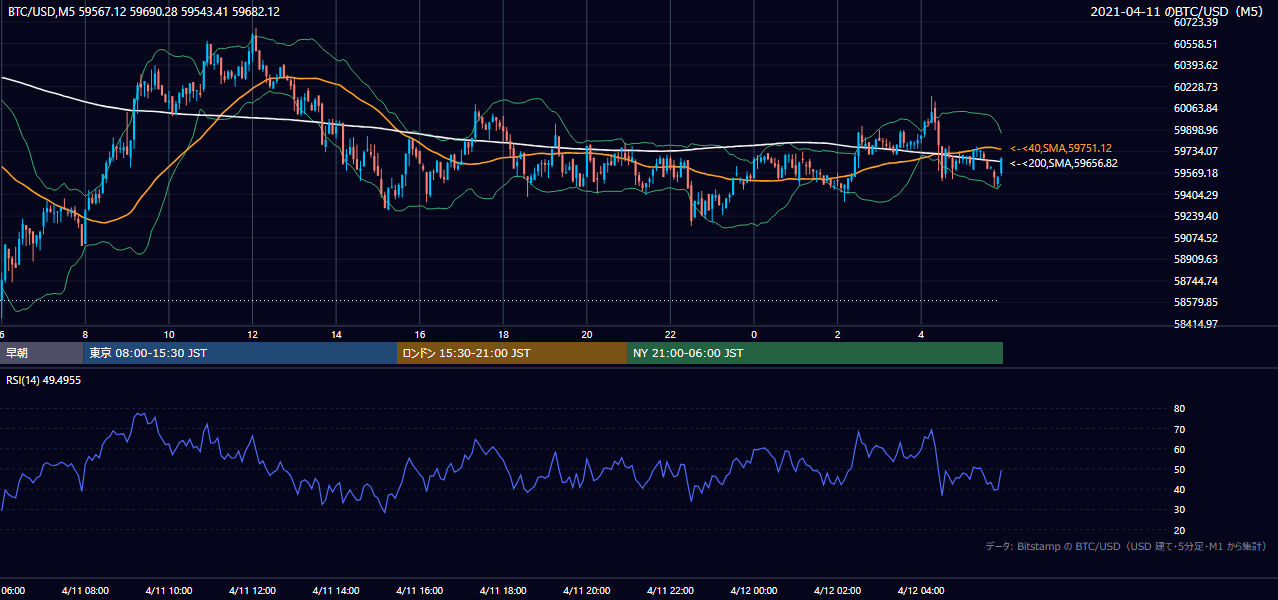Click the RSI axis value 40
The height and width of the screenshot is (600, 1278).
pyautogui.click(x=1179, y=490)
